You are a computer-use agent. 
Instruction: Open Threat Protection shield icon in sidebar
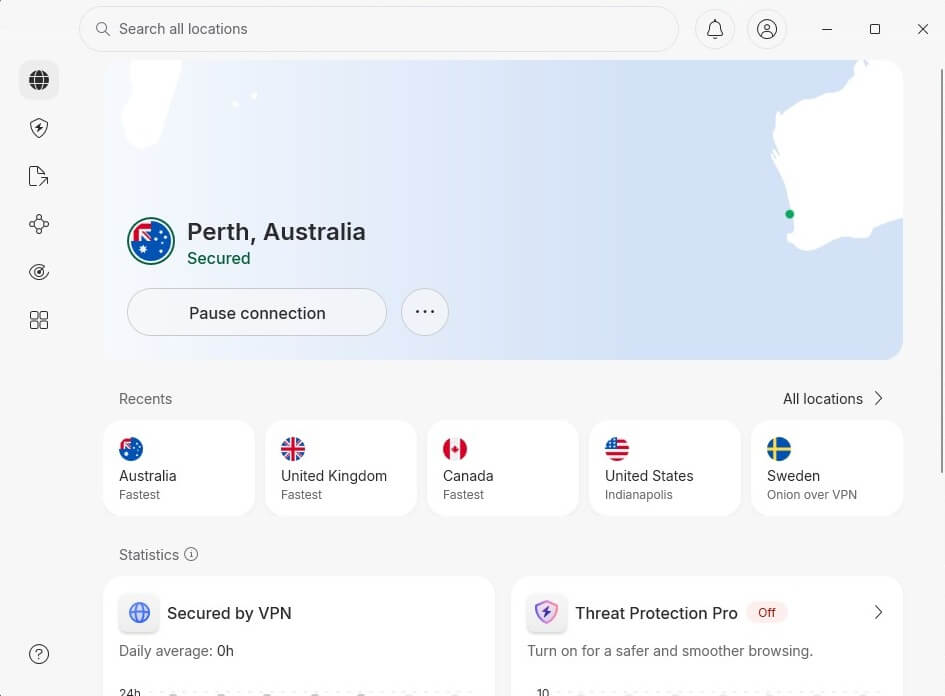tap(39, 128)
